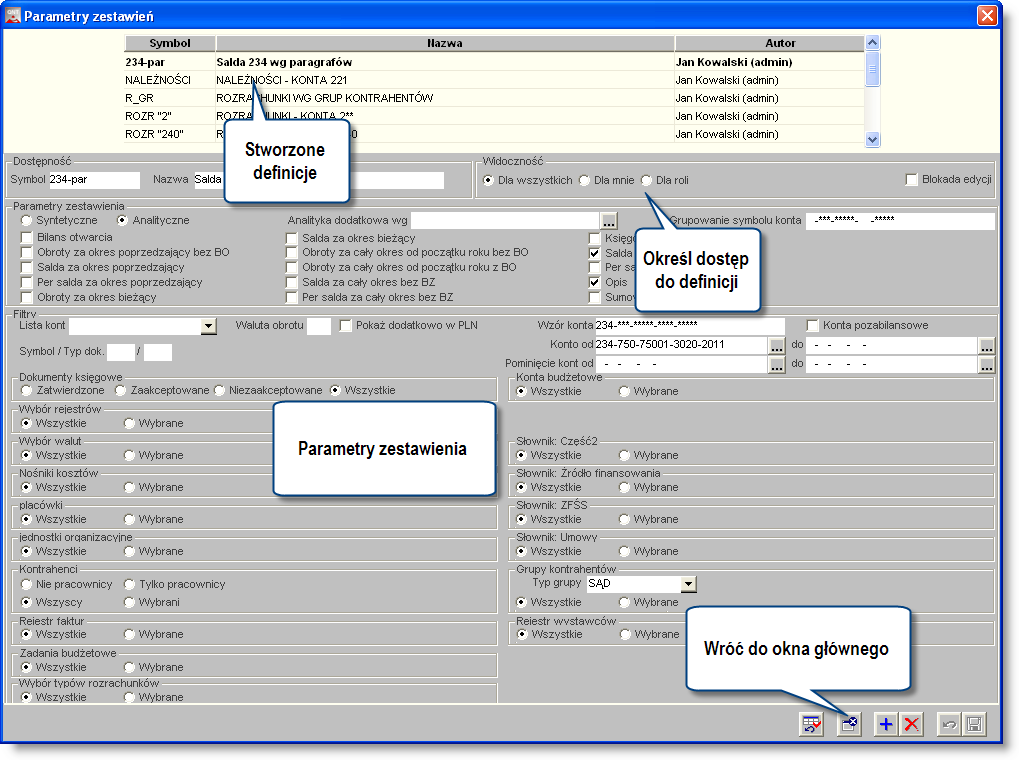Check Pokaż dodatkowo w PLN

(346, 325)
